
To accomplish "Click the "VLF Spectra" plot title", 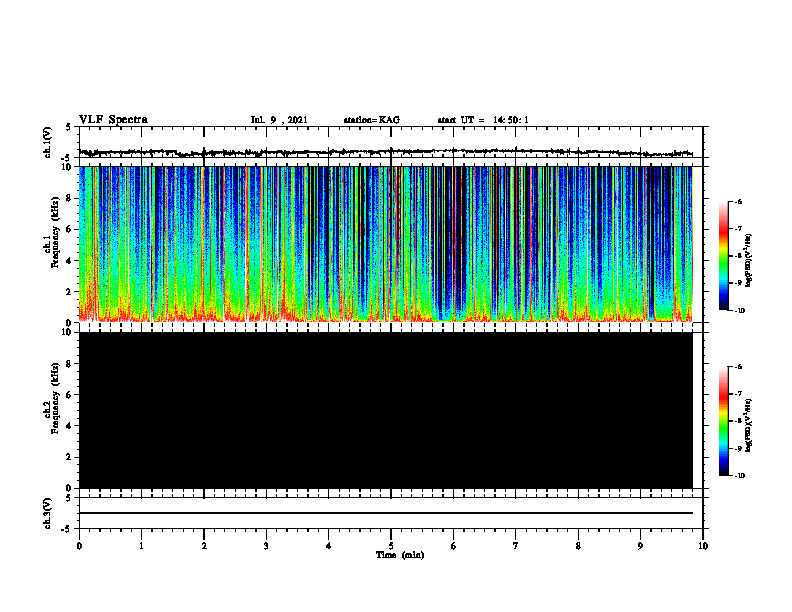I will [x=113, y=120].
